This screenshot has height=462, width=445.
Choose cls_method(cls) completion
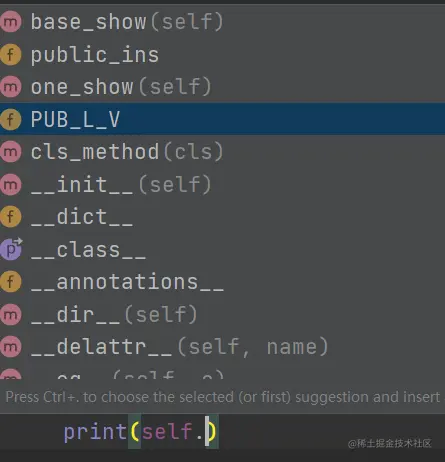(222, 152)
